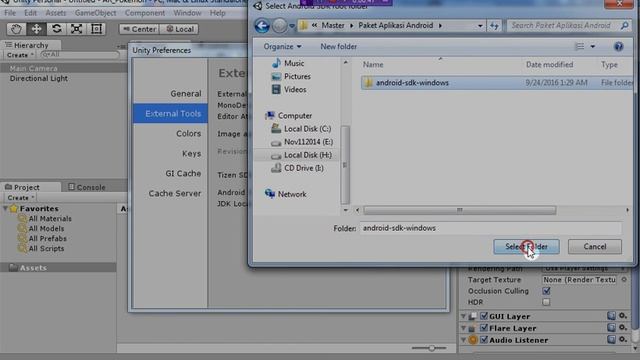This screenshot has height=360, width=640.
Task: Open Pictures in the navigation pane
Action: (x=297, y=76)
